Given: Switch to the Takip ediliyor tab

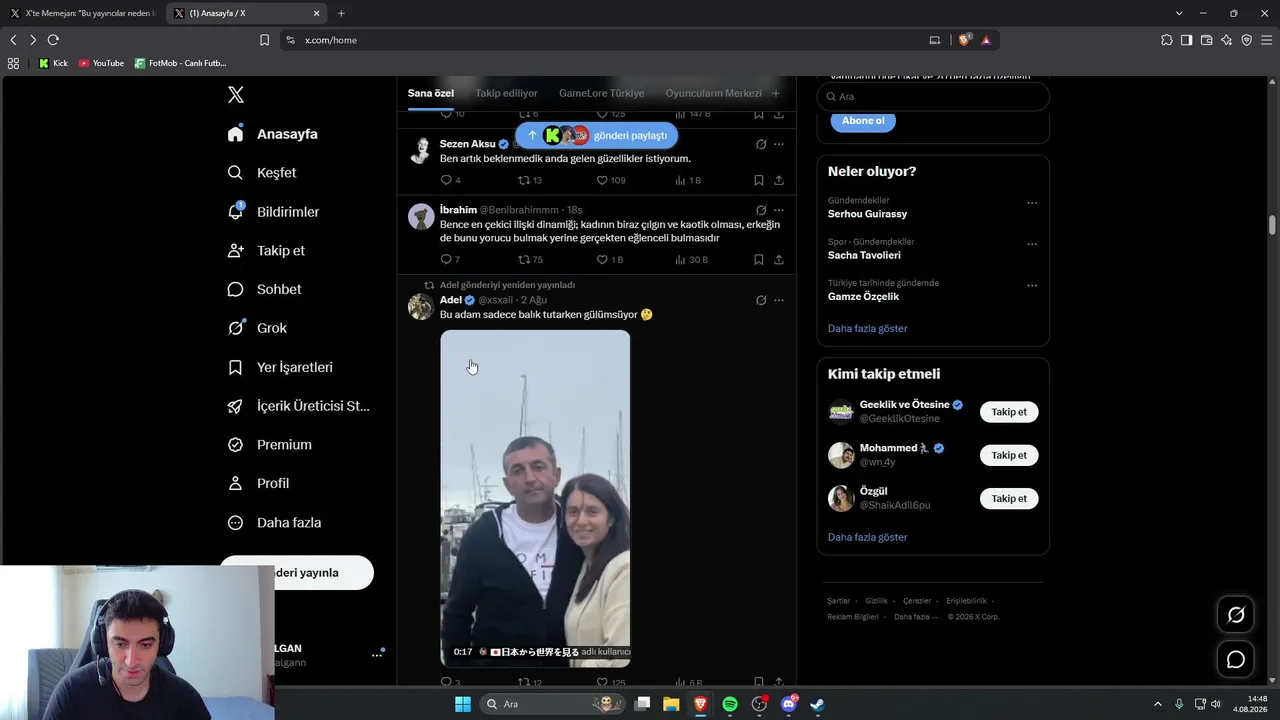Looking at the screenshot, I should tap(506, 93).
